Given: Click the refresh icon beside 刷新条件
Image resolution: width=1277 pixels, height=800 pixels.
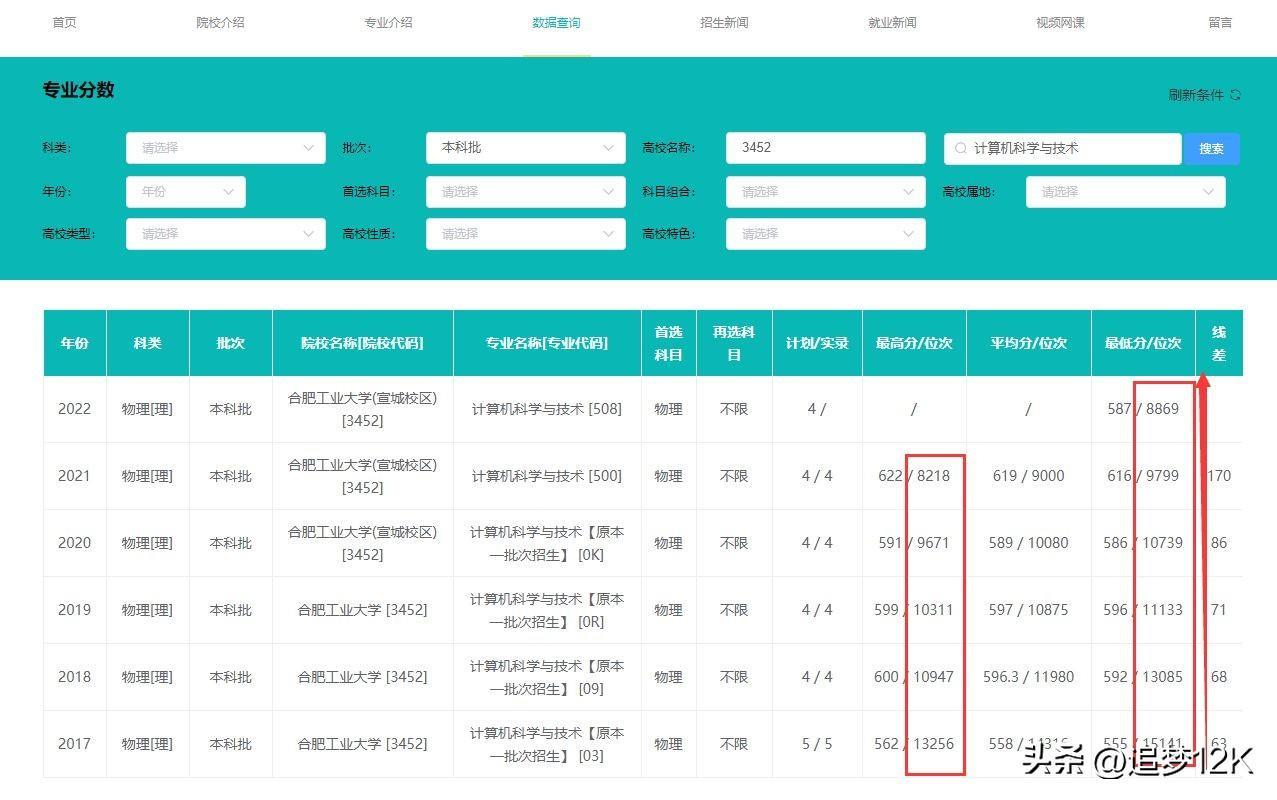Looking at the screenshot, I should coord(1235,95).
